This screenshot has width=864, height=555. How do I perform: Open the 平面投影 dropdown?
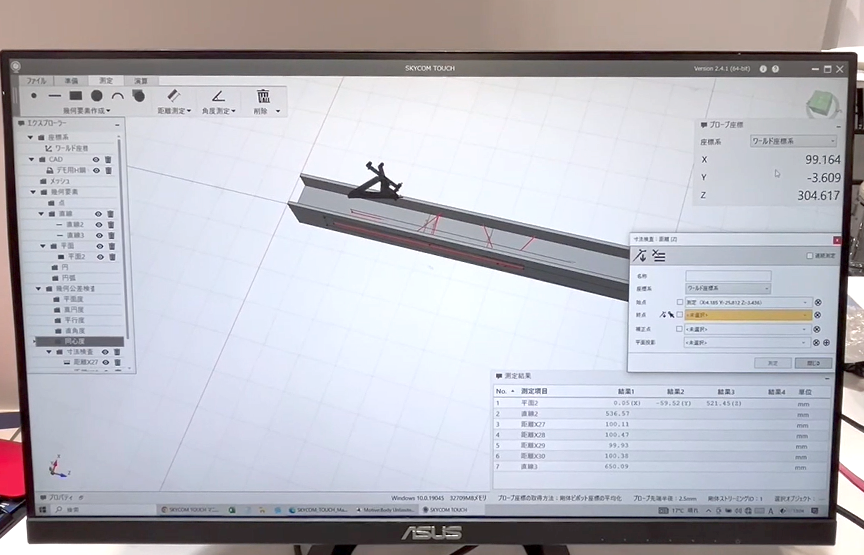[747, 342]
